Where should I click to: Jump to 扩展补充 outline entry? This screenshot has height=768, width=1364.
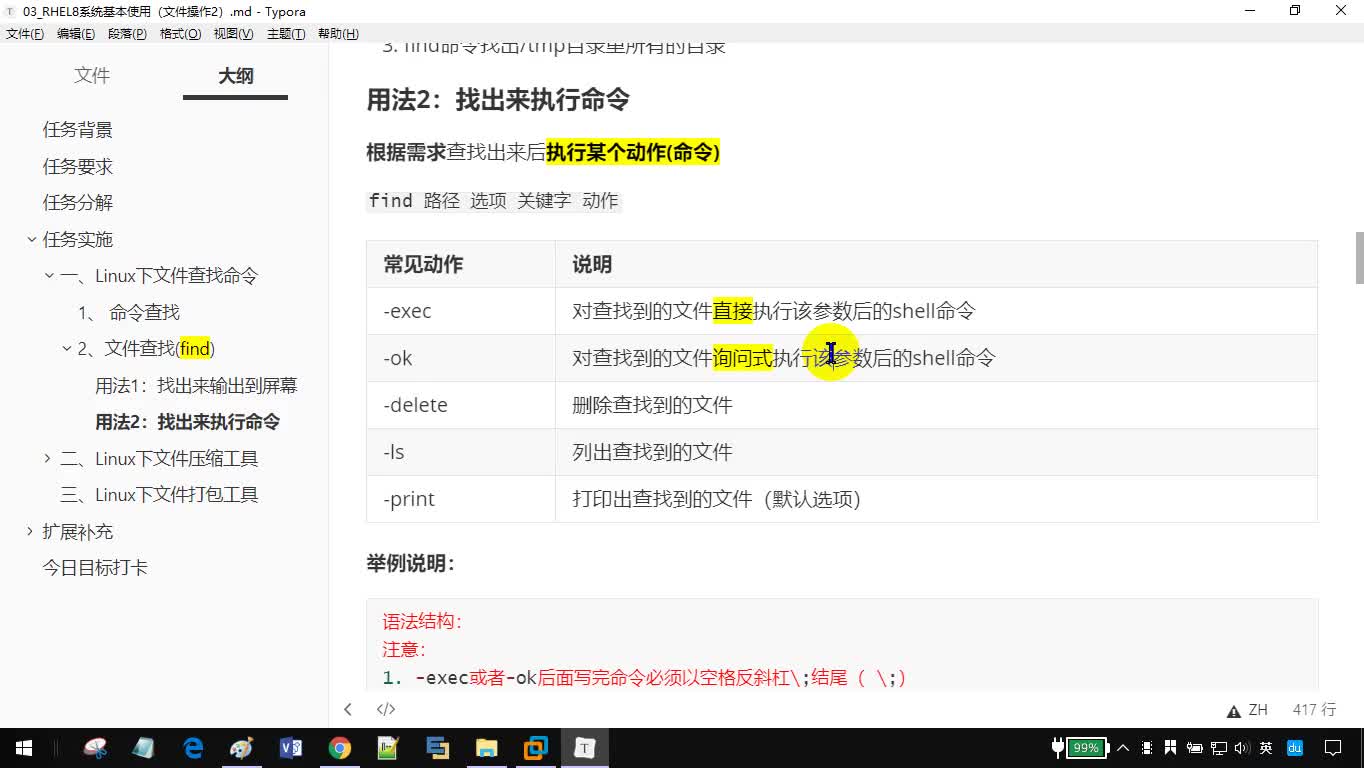(x=78, y=532)
